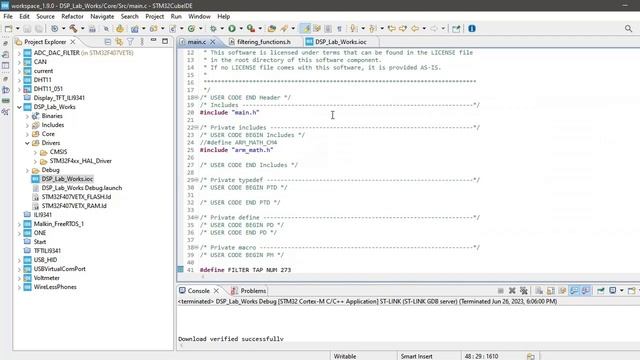Click the Writable status bar entry
Image resolution: width=640 pixels, height=360 pixels.
[345, 356]
